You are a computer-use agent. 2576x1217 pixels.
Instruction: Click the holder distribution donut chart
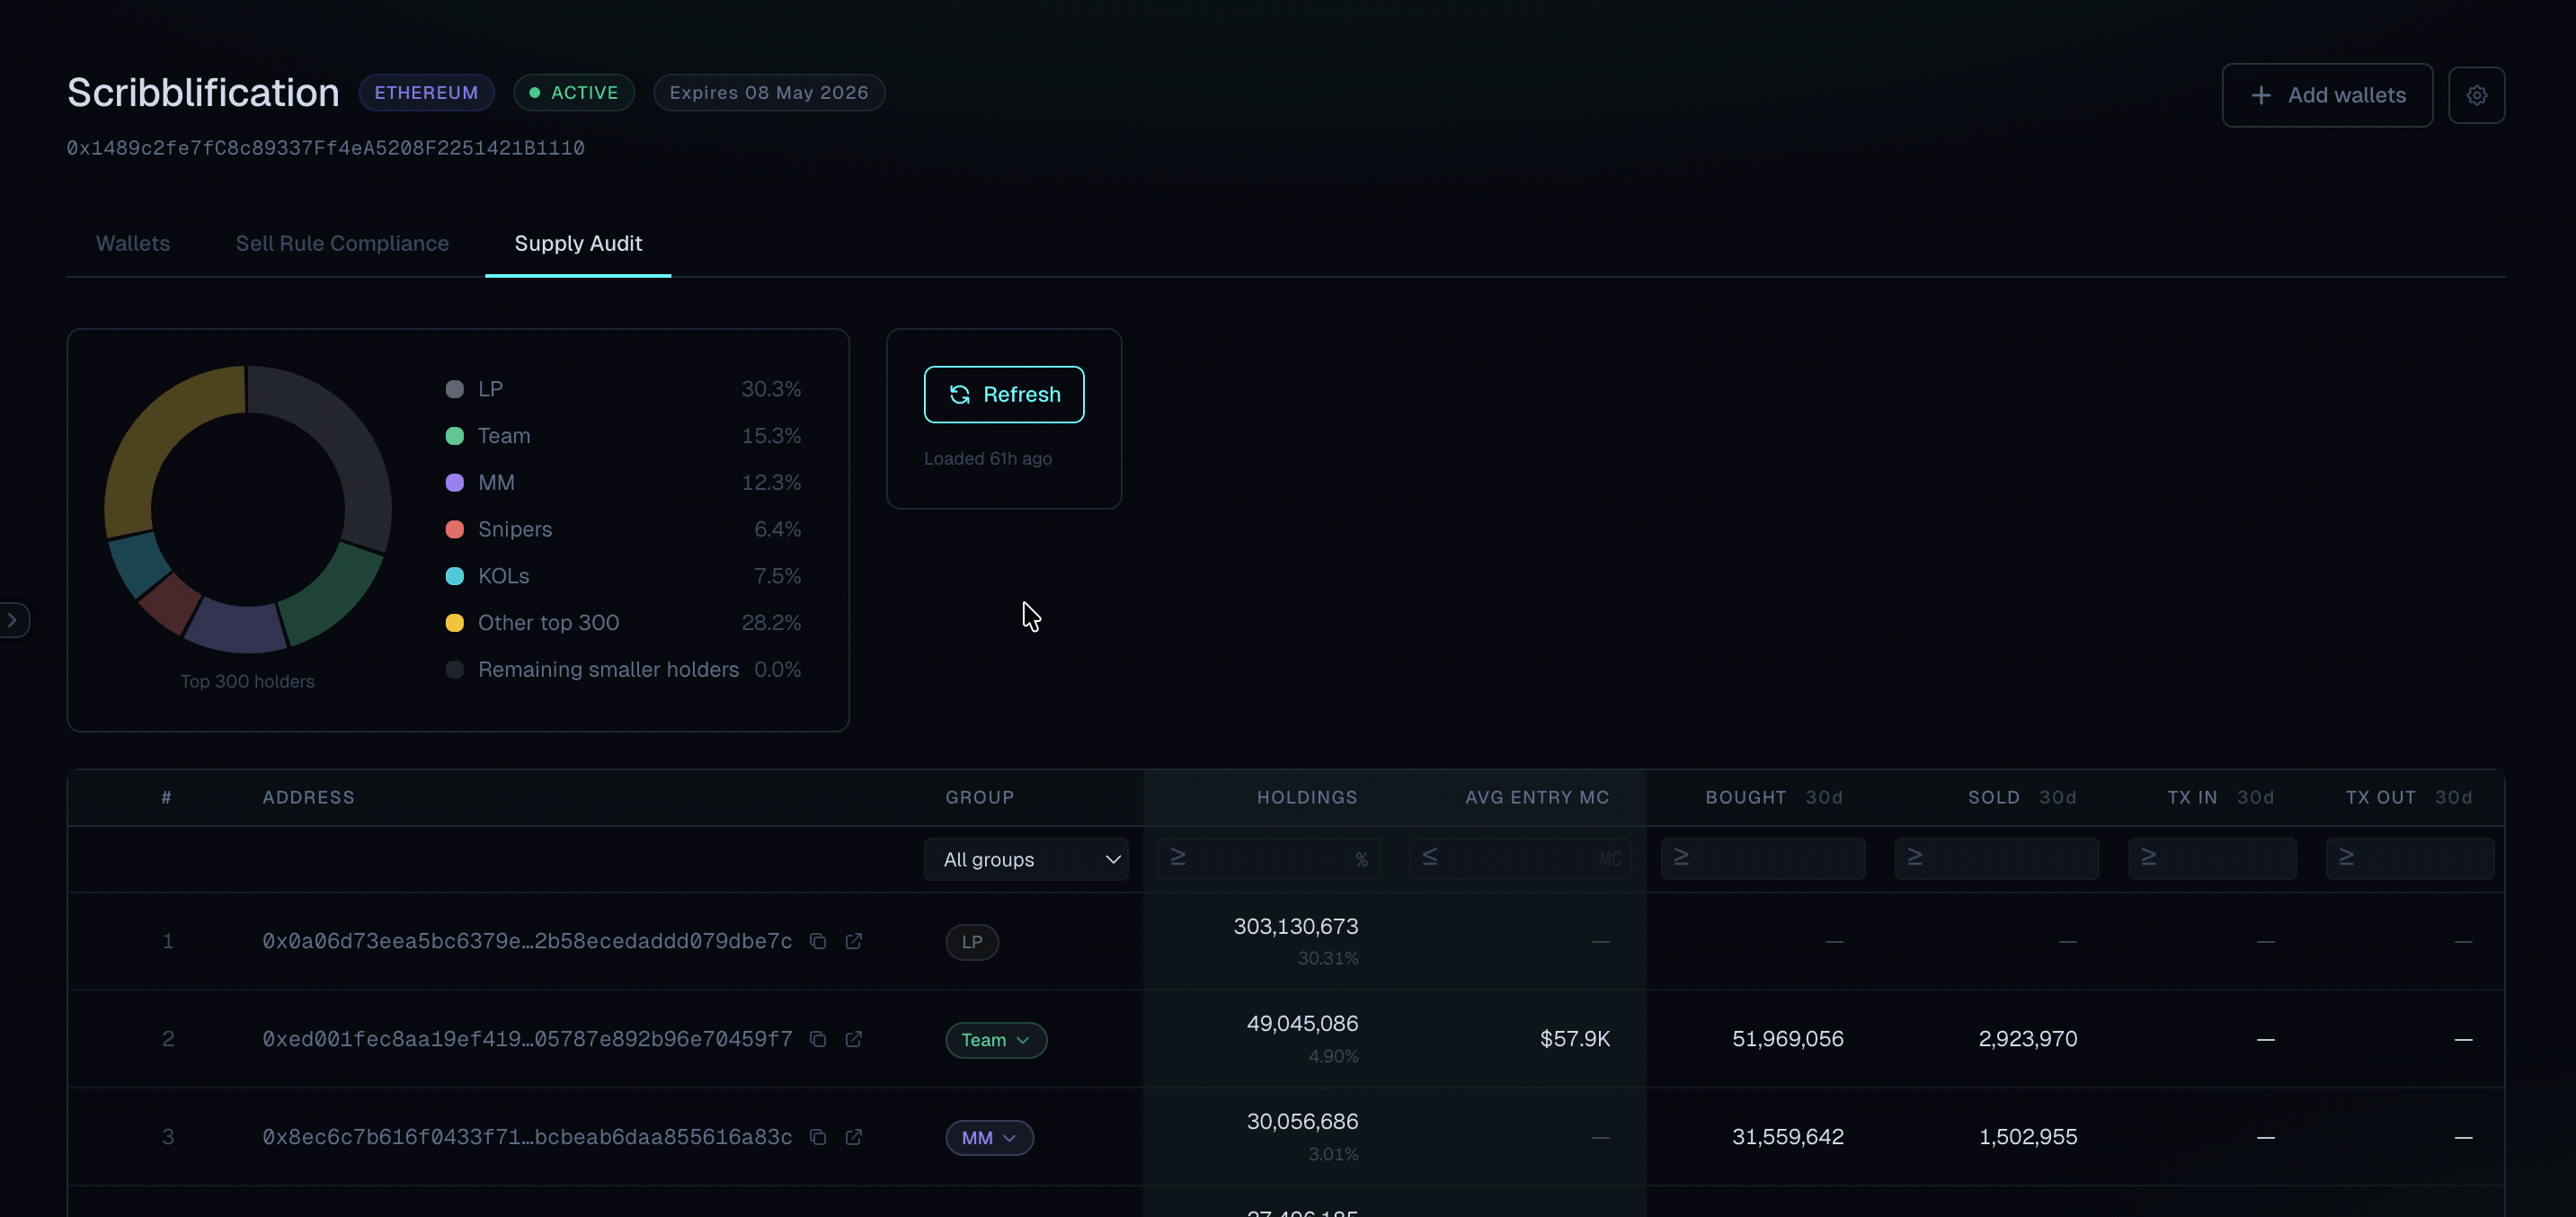248,509
